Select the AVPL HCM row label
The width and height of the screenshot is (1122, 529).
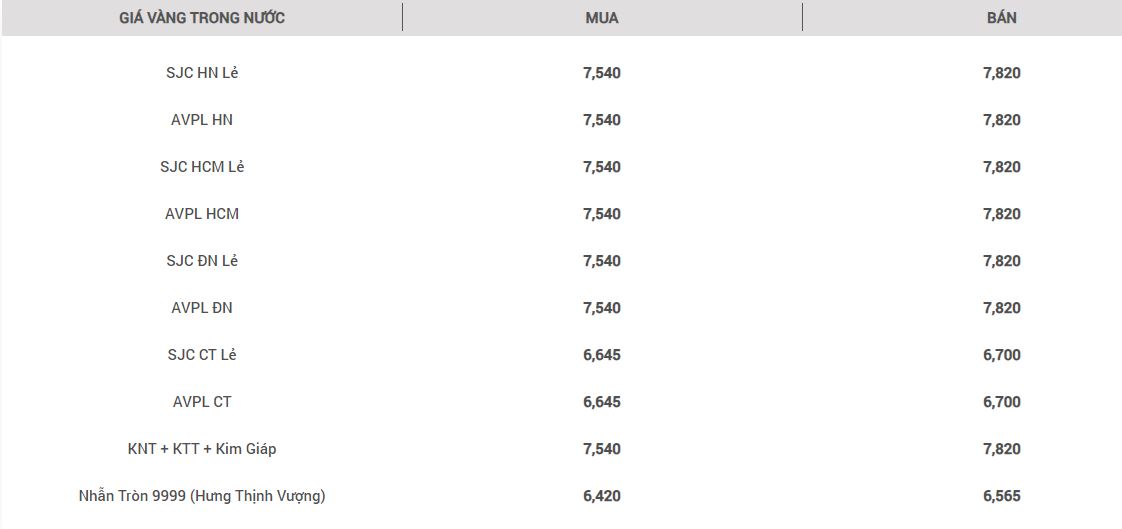(202, 214)
